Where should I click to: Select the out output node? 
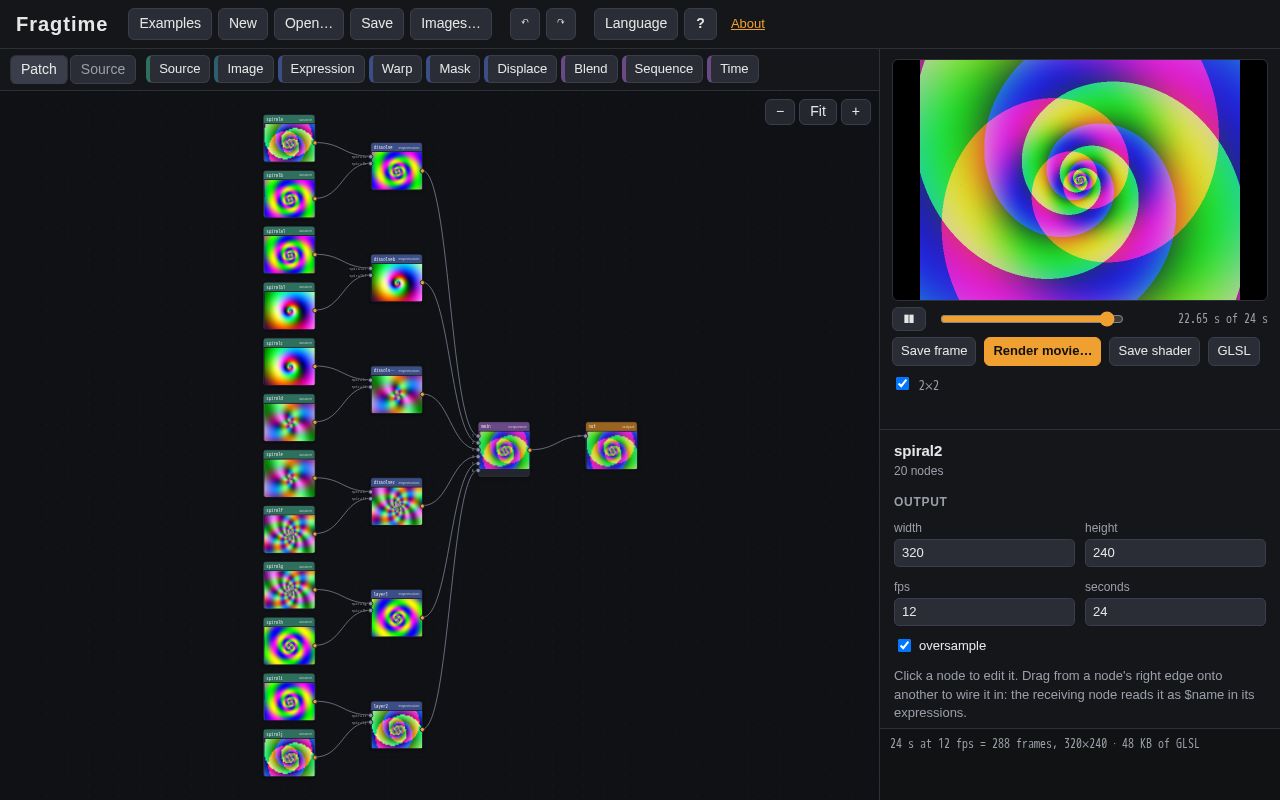coord(612,446)
